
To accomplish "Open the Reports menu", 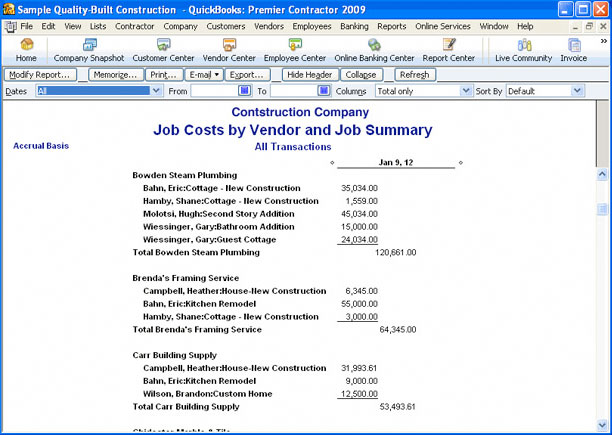I will click(391, 25).
